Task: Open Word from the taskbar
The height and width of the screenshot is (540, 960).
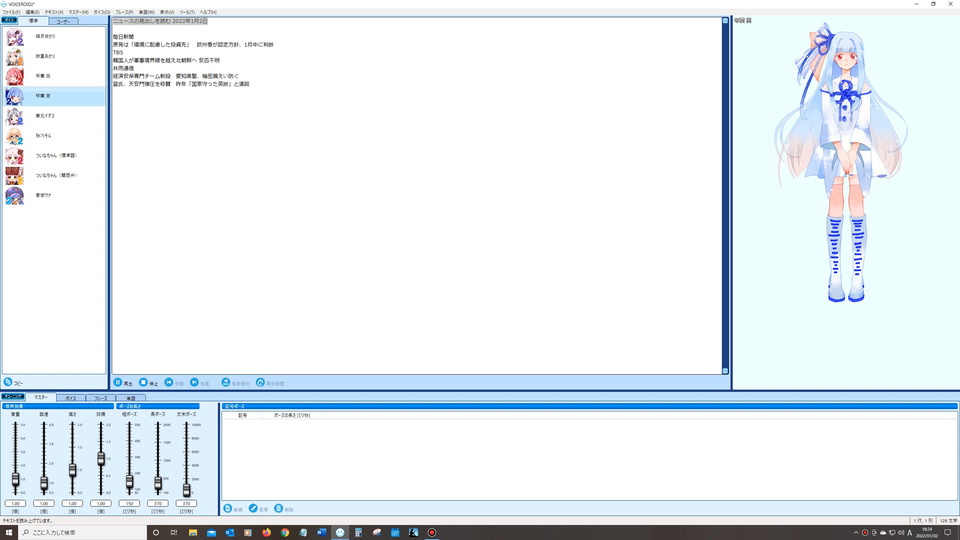Action: point(321,532)
